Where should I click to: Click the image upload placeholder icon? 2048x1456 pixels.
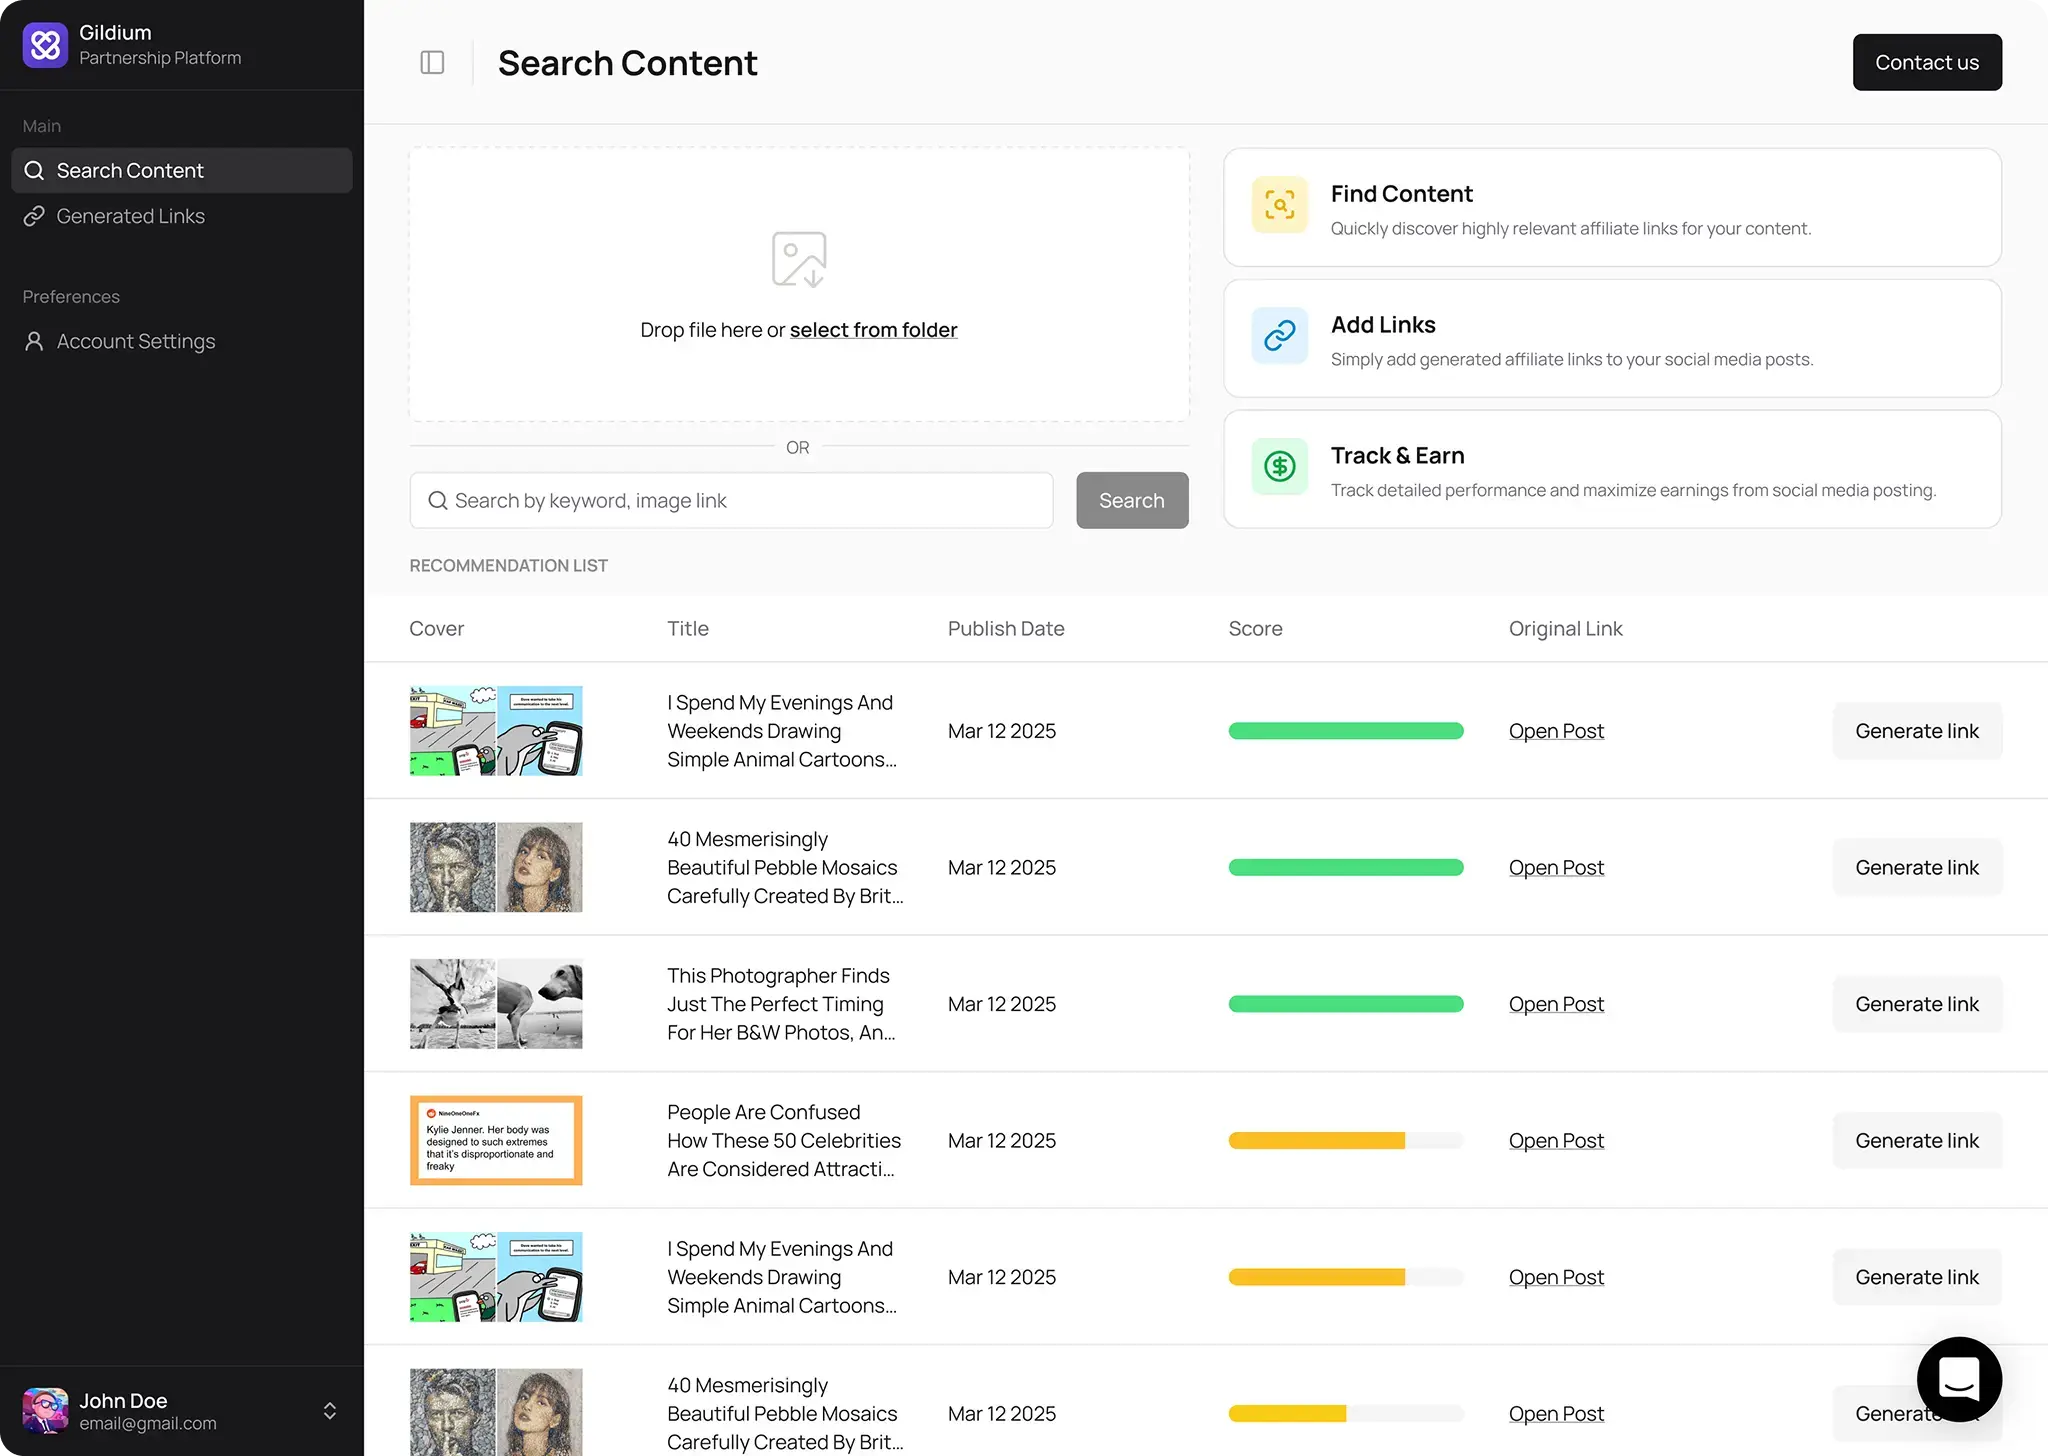click(x=798, y=258)
